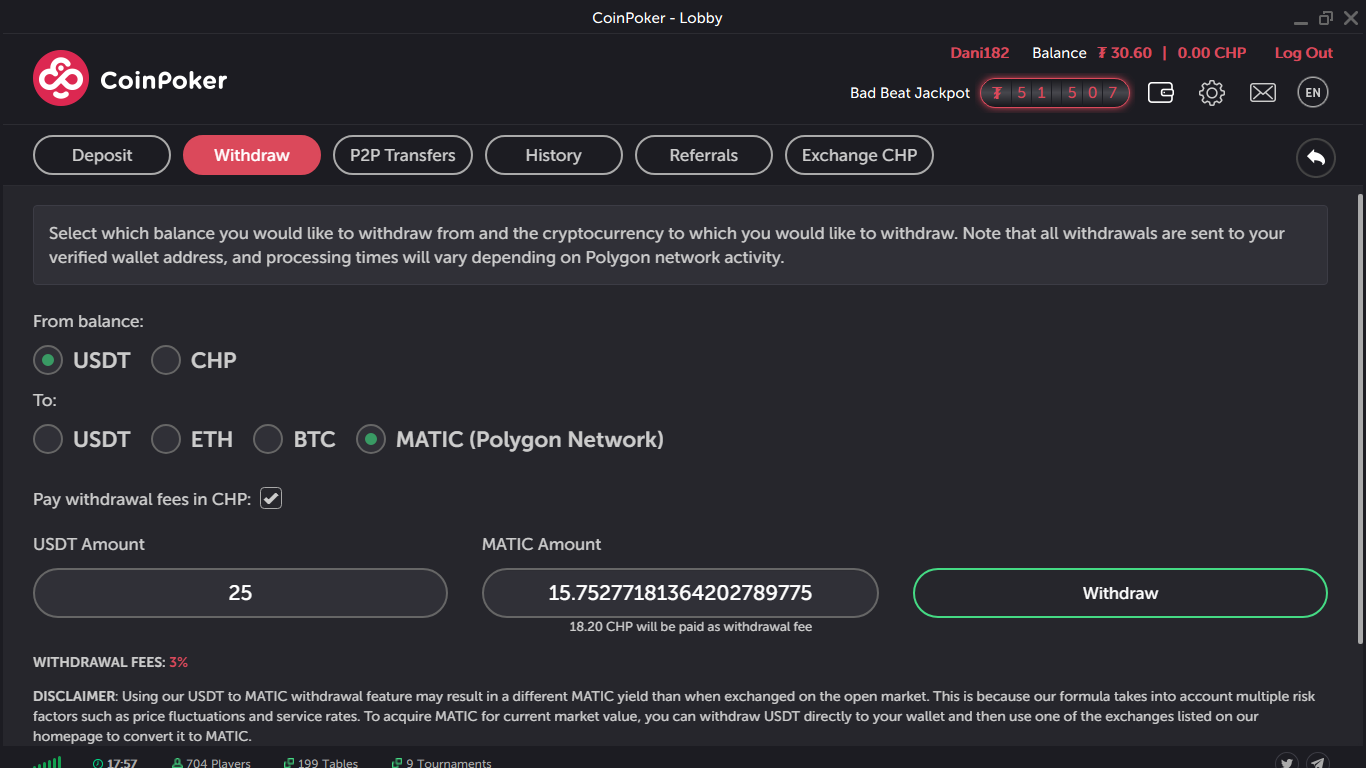Image resolution: width=1366 pixels, height=768 pixels.
Task: Choose MATIC (Polygon Network) as withdrawal currency
Action: (371, 439)
